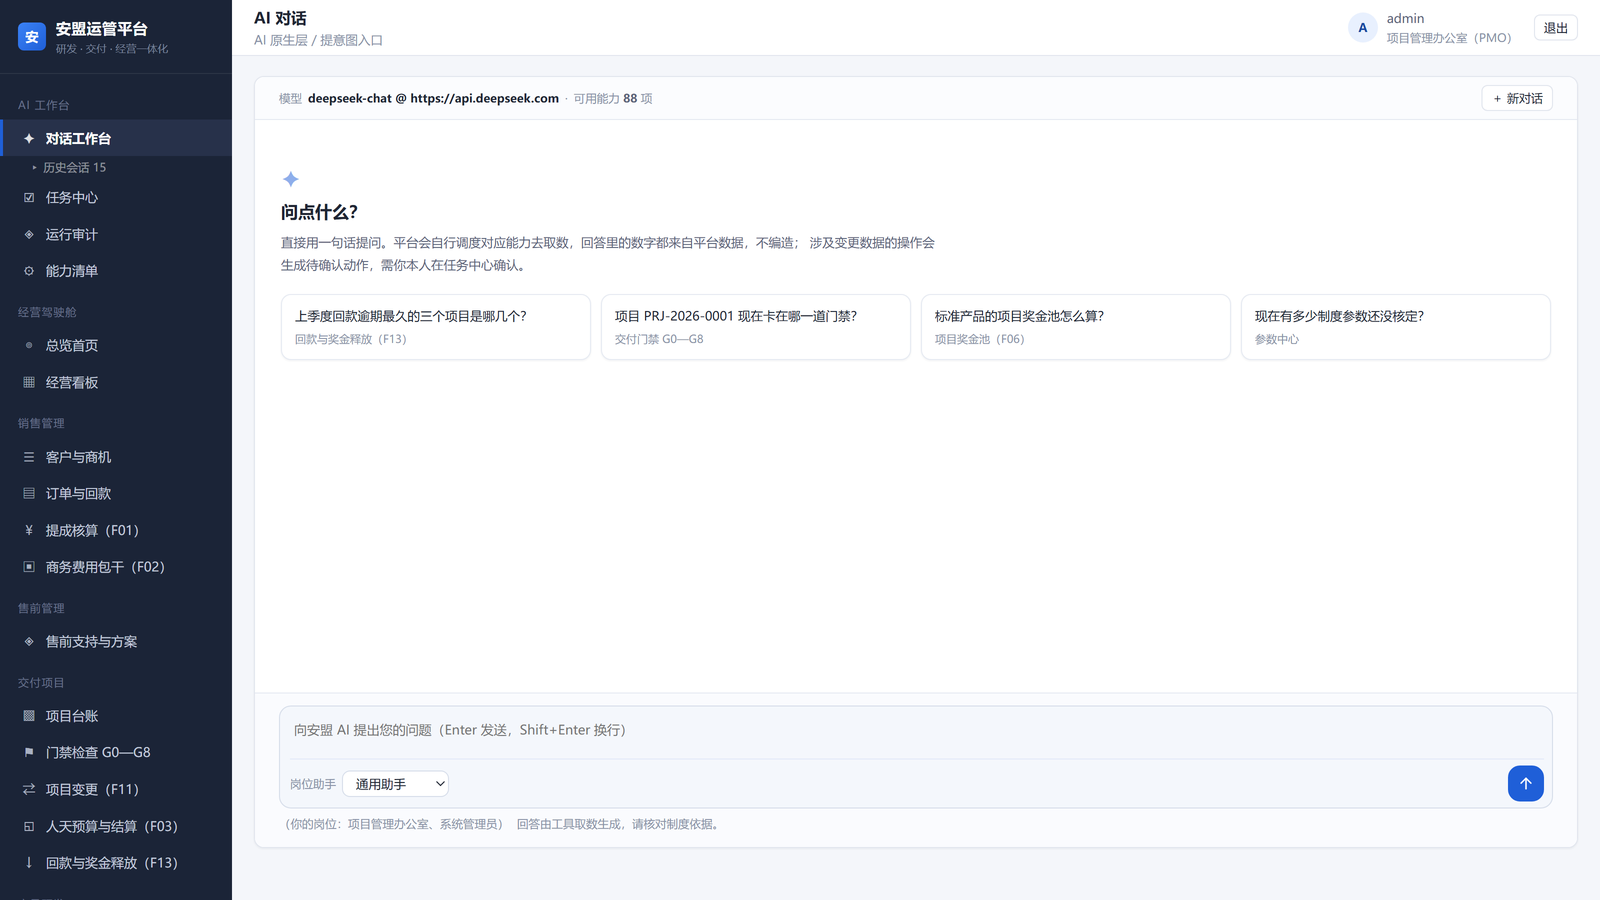Click the 可用能力 88 项 text

[613, 98]
